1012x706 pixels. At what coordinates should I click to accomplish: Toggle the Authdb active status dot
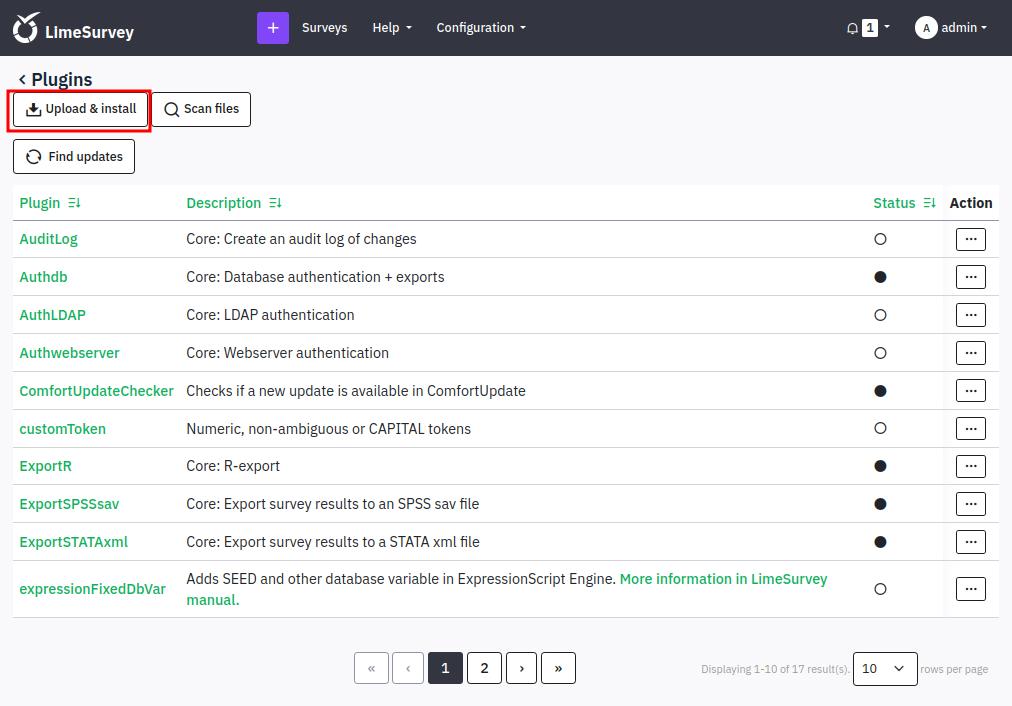(x=880, y=277)
